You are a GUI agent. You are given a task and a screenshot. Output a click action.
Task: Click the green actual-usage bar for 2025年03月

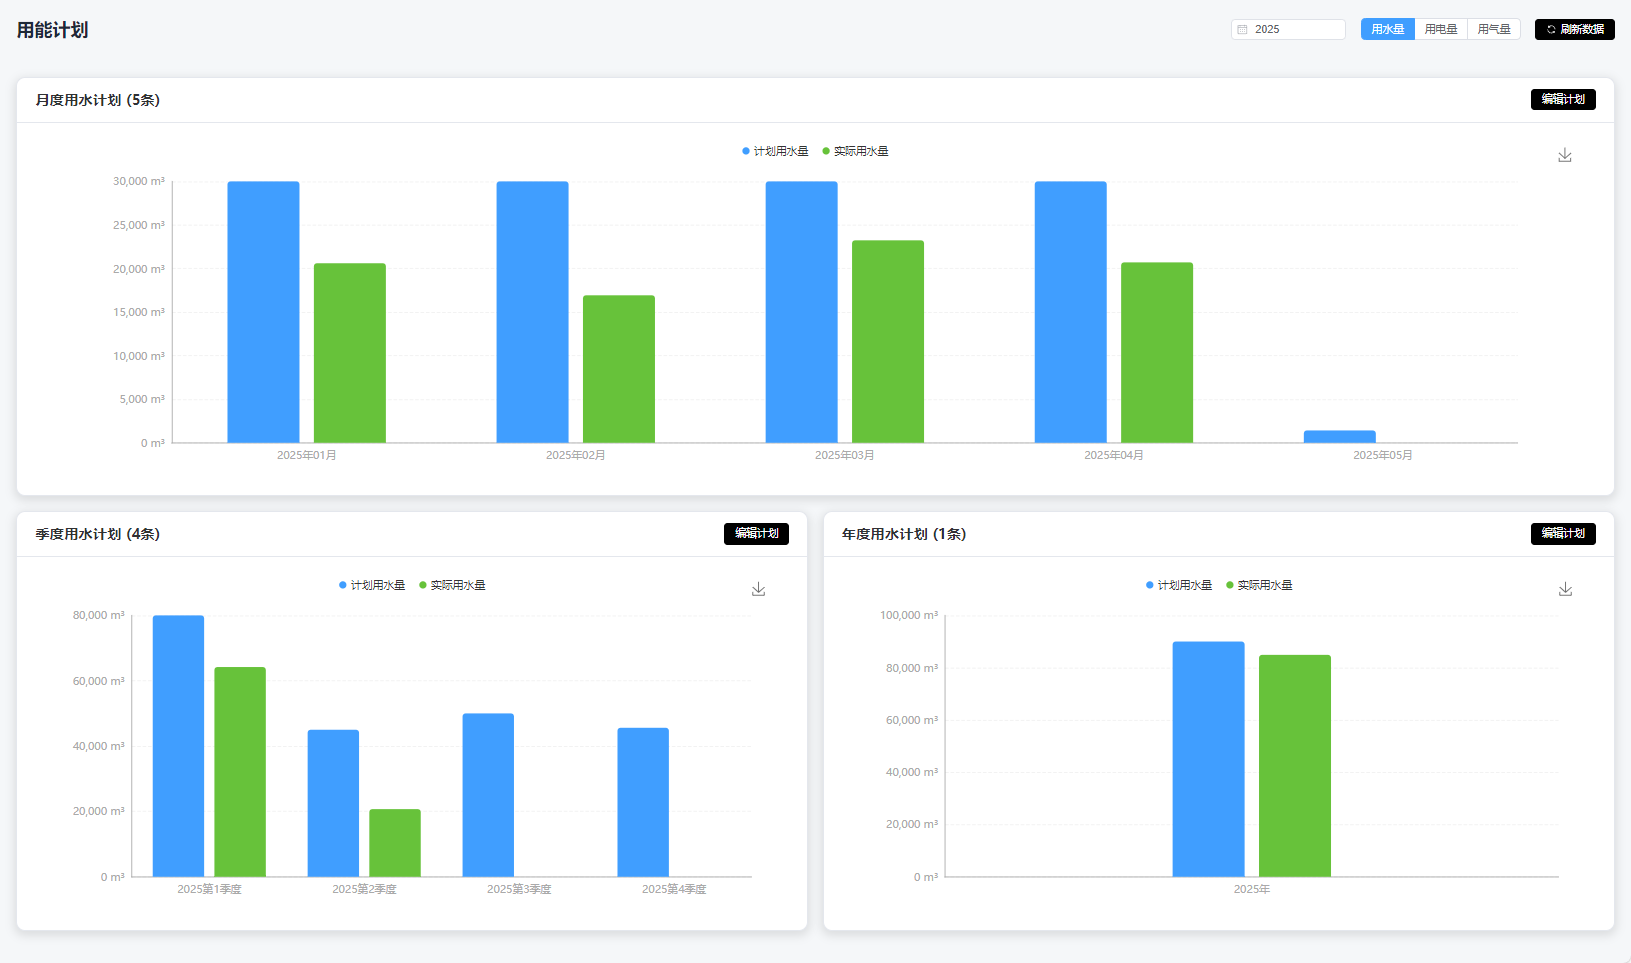887,340
